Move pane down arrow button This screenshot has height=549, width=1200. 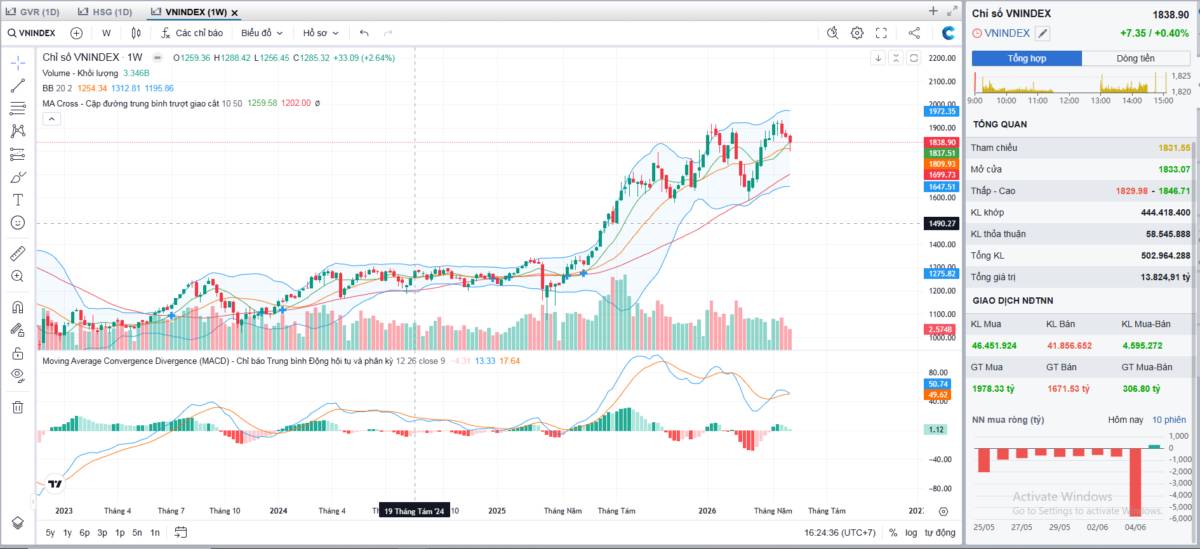click(878, 58)
